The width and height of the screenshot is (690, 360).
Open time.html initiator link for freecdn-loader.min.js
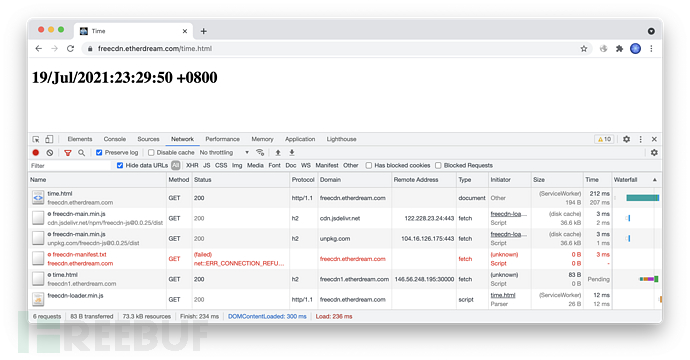pyautogui.click(x=503, y=295)
